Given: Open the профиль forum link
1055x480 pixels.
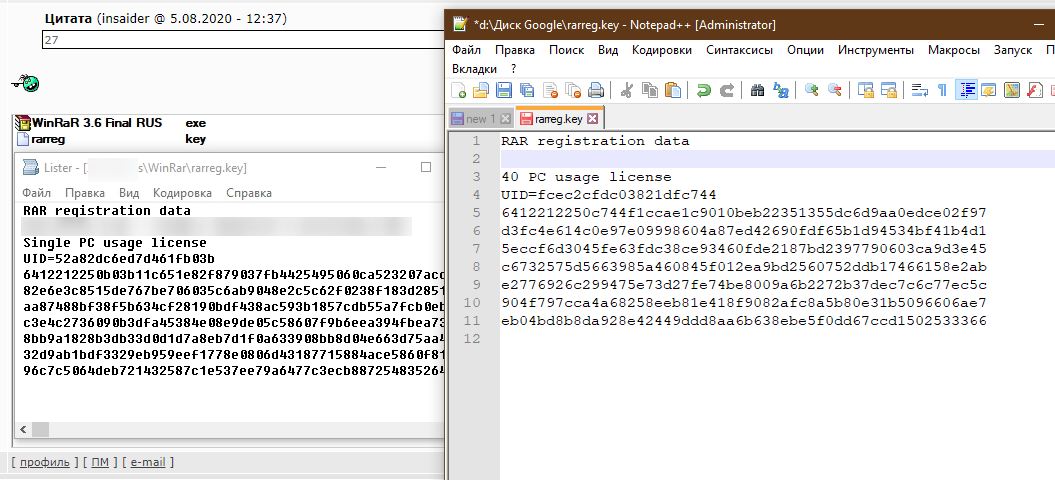Looking at the screenshot, I should point(44,462).
